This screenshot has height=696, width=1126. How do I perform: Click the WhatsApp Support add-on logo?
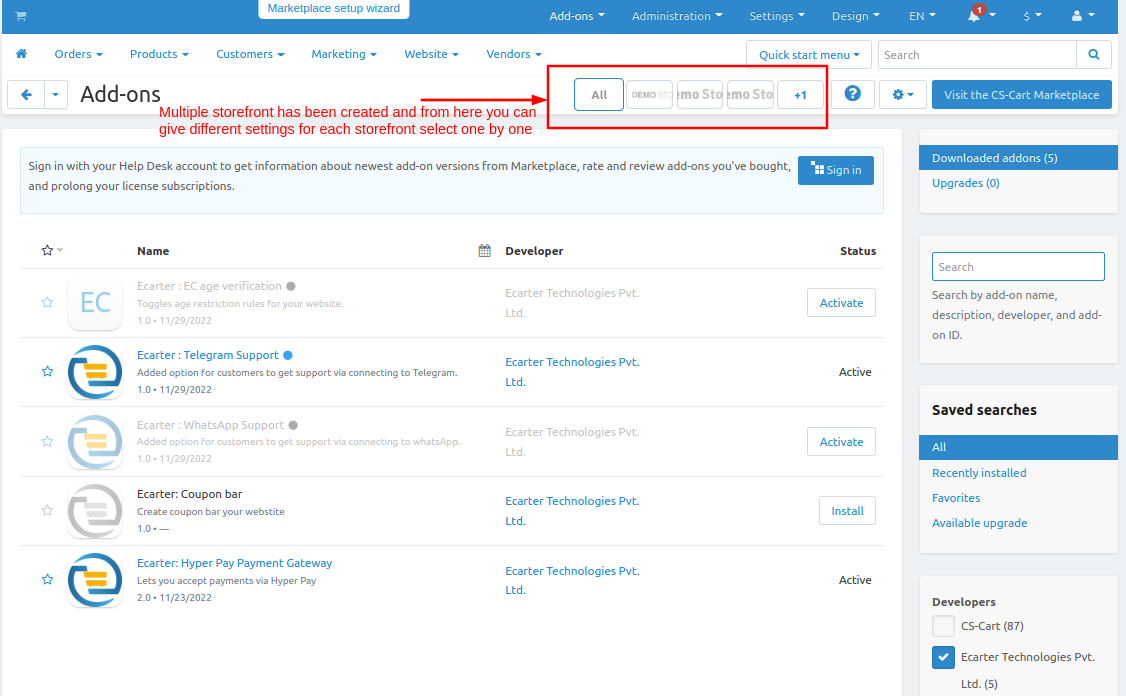click(x=95, y=442)
